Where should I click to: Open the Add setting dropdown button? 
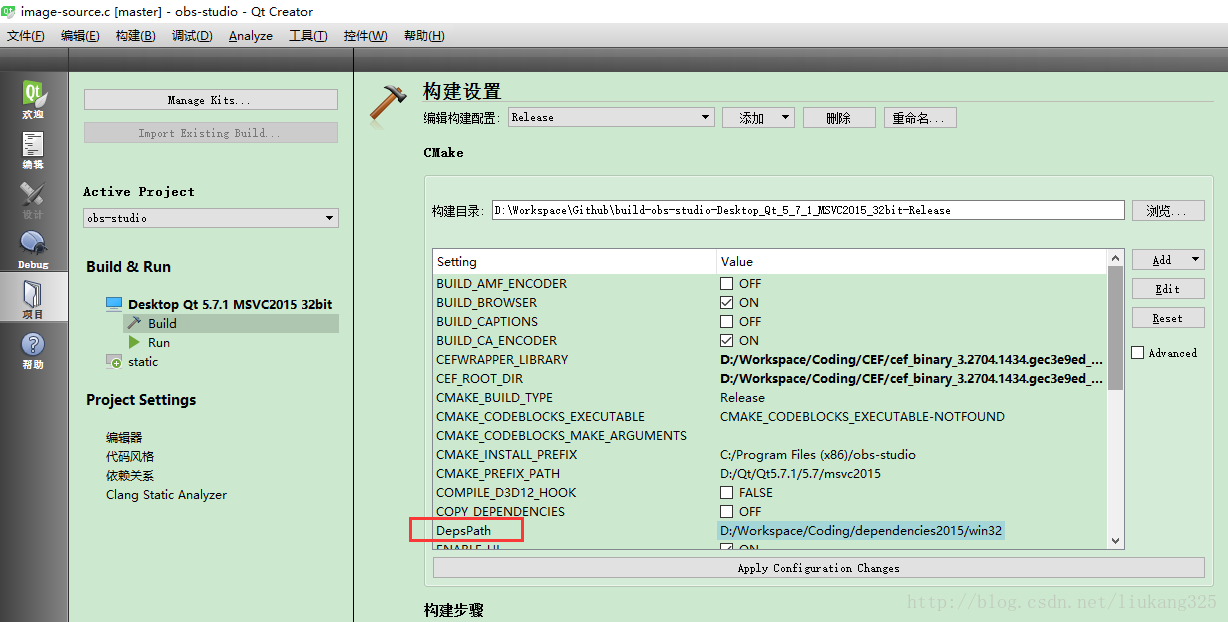[1168, 260]
